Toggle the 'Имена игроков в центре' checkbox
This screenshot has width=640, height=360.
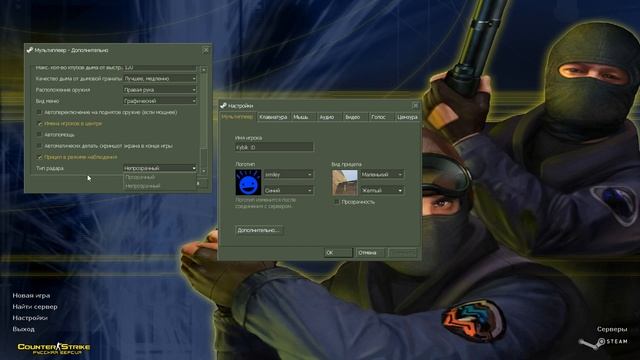[x=39, y=123]
